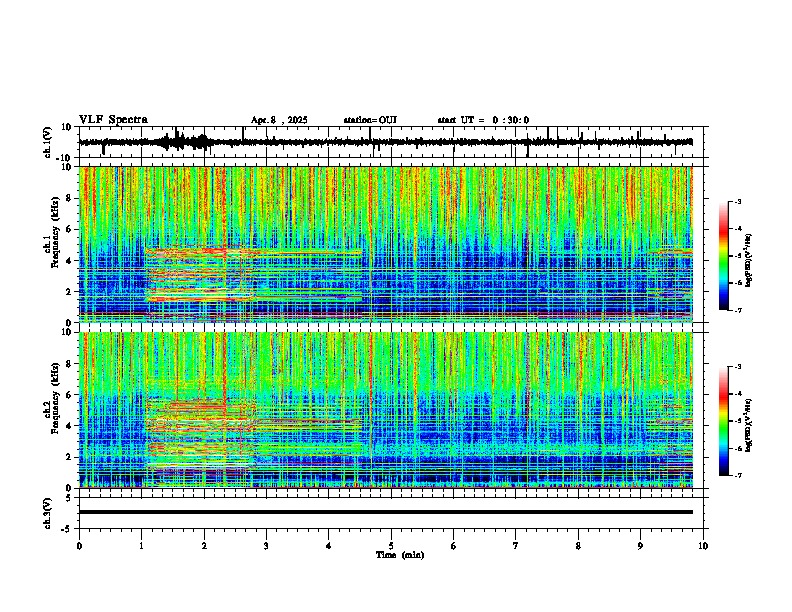The width and height of the screenshot is (792, 612).
Task: Click the '-7' tick on ch.1 colorbar
Action: coord(738,310)
